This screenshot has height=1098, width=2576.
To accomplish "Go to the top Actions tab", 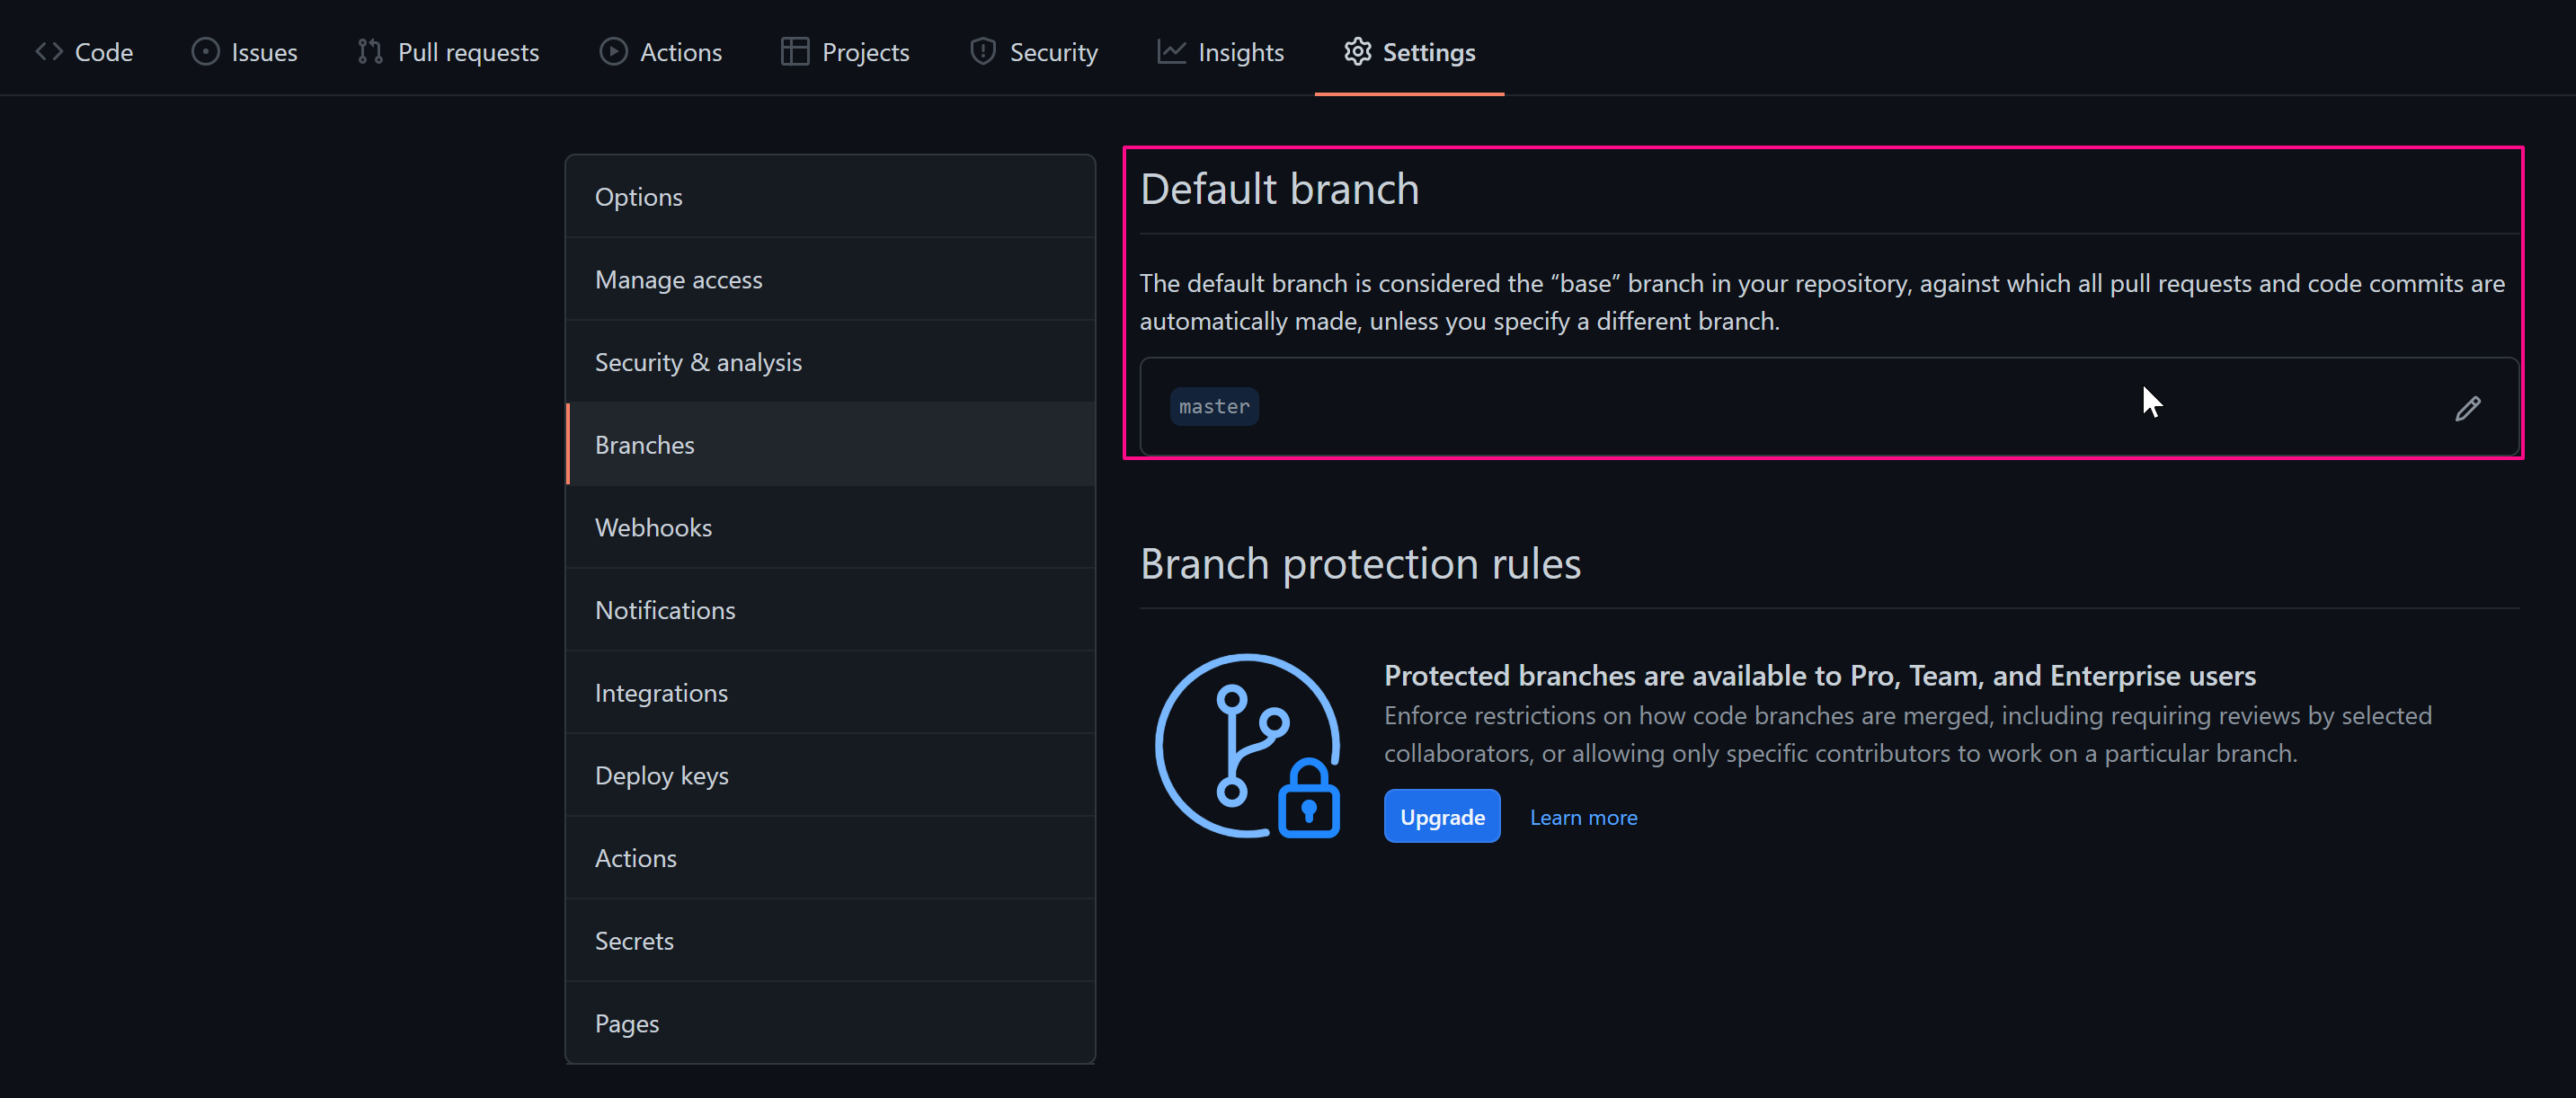I will point(661,52).
